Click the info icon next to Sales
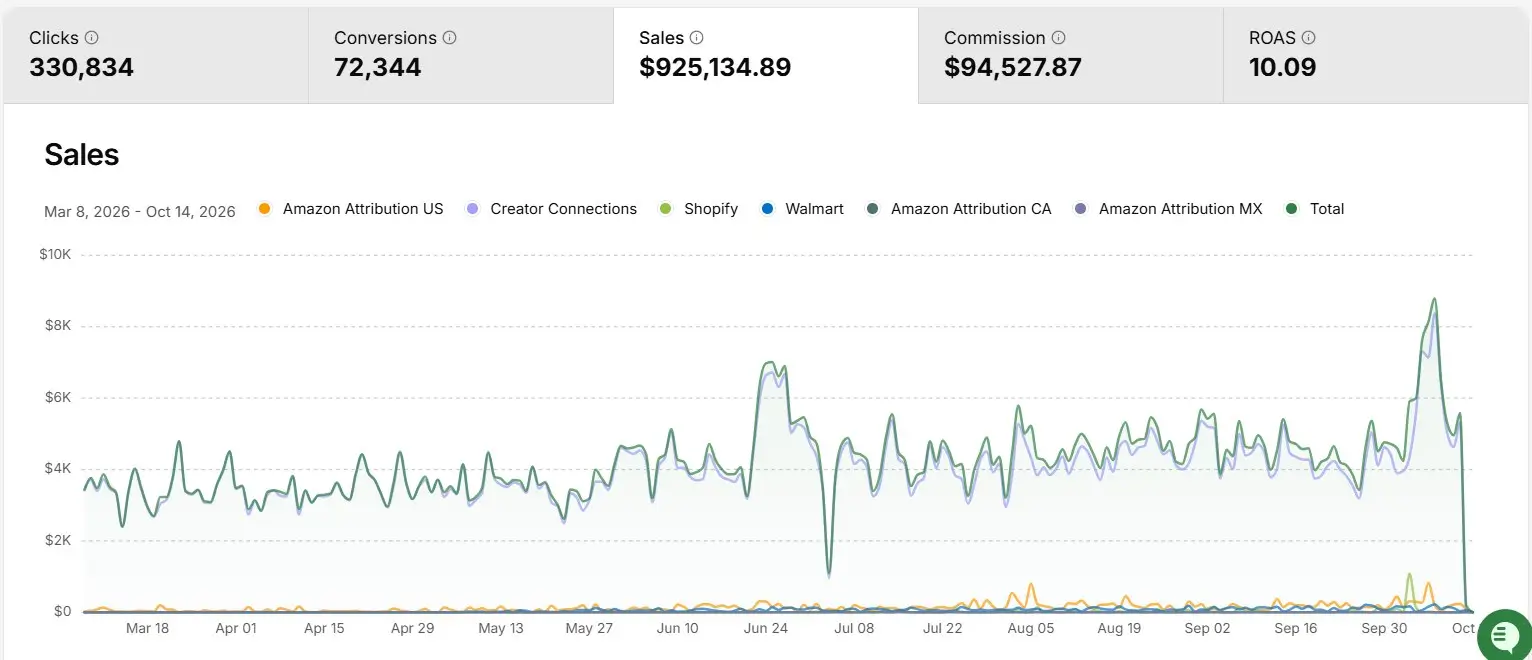The height and width of the screenshot is (660, 1532). pyautogui.click(x=697, y=38)
